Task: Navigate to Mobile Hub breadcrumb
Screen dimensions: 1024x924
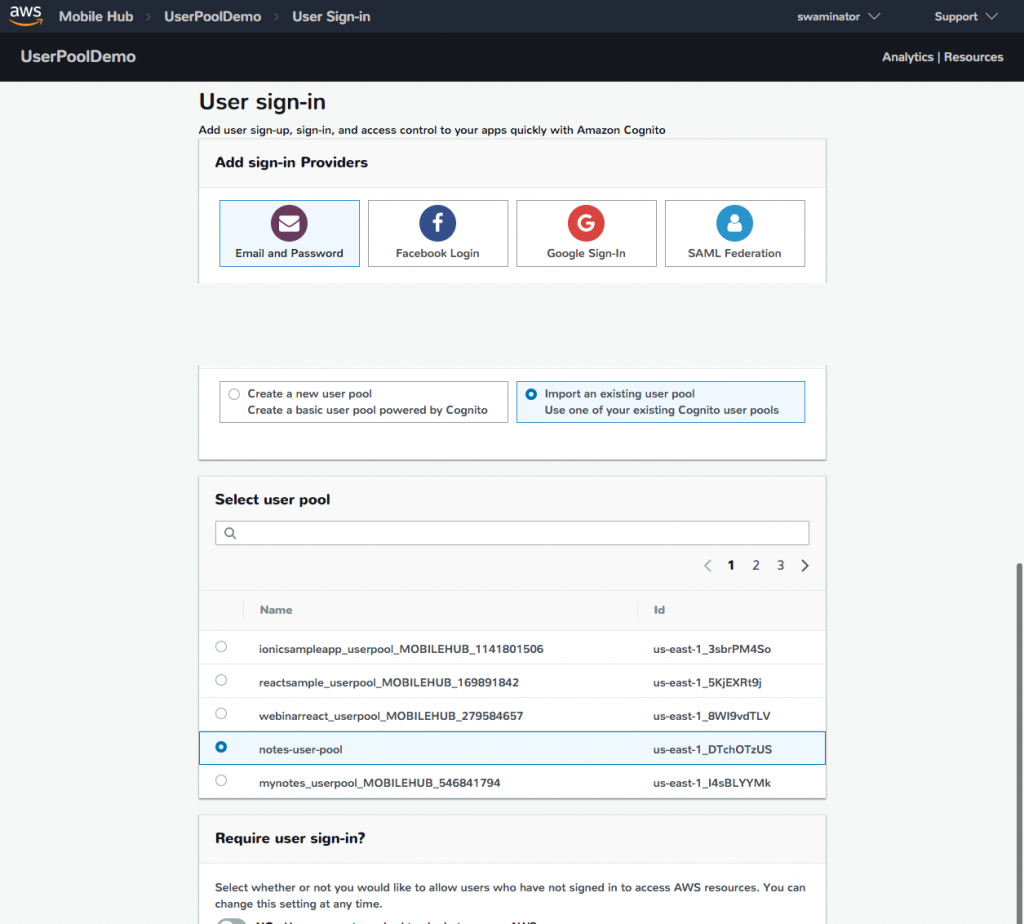Action: [96, 16]
